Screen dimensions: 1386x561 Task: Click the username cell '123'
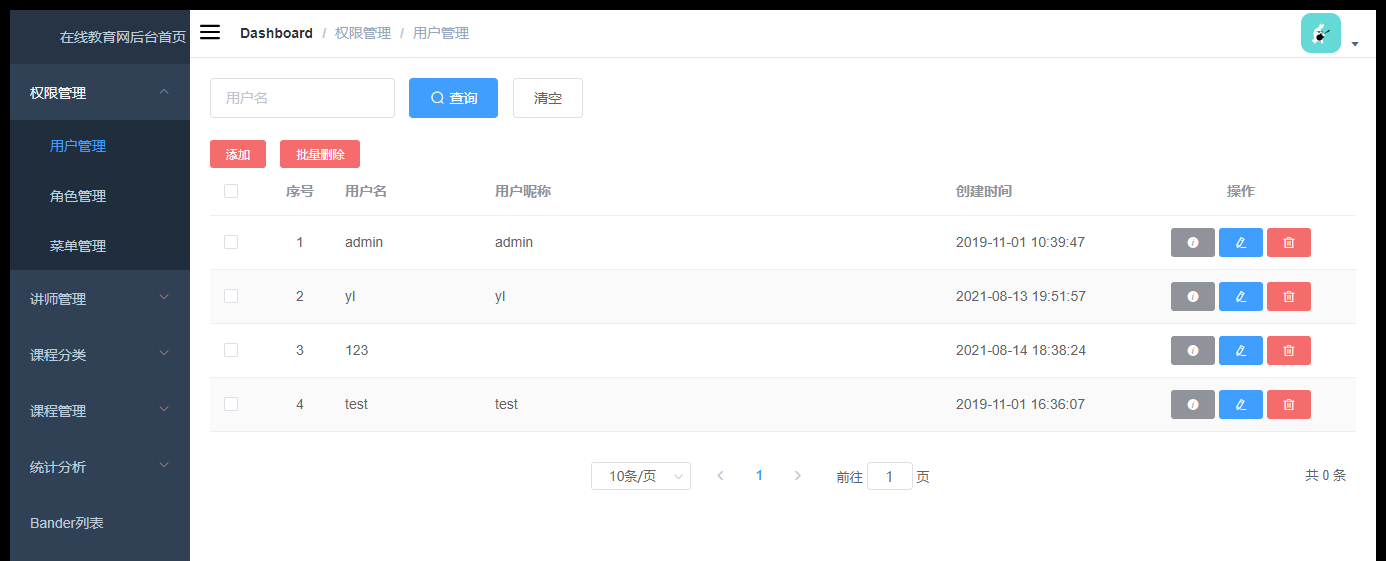click(356, 350)
